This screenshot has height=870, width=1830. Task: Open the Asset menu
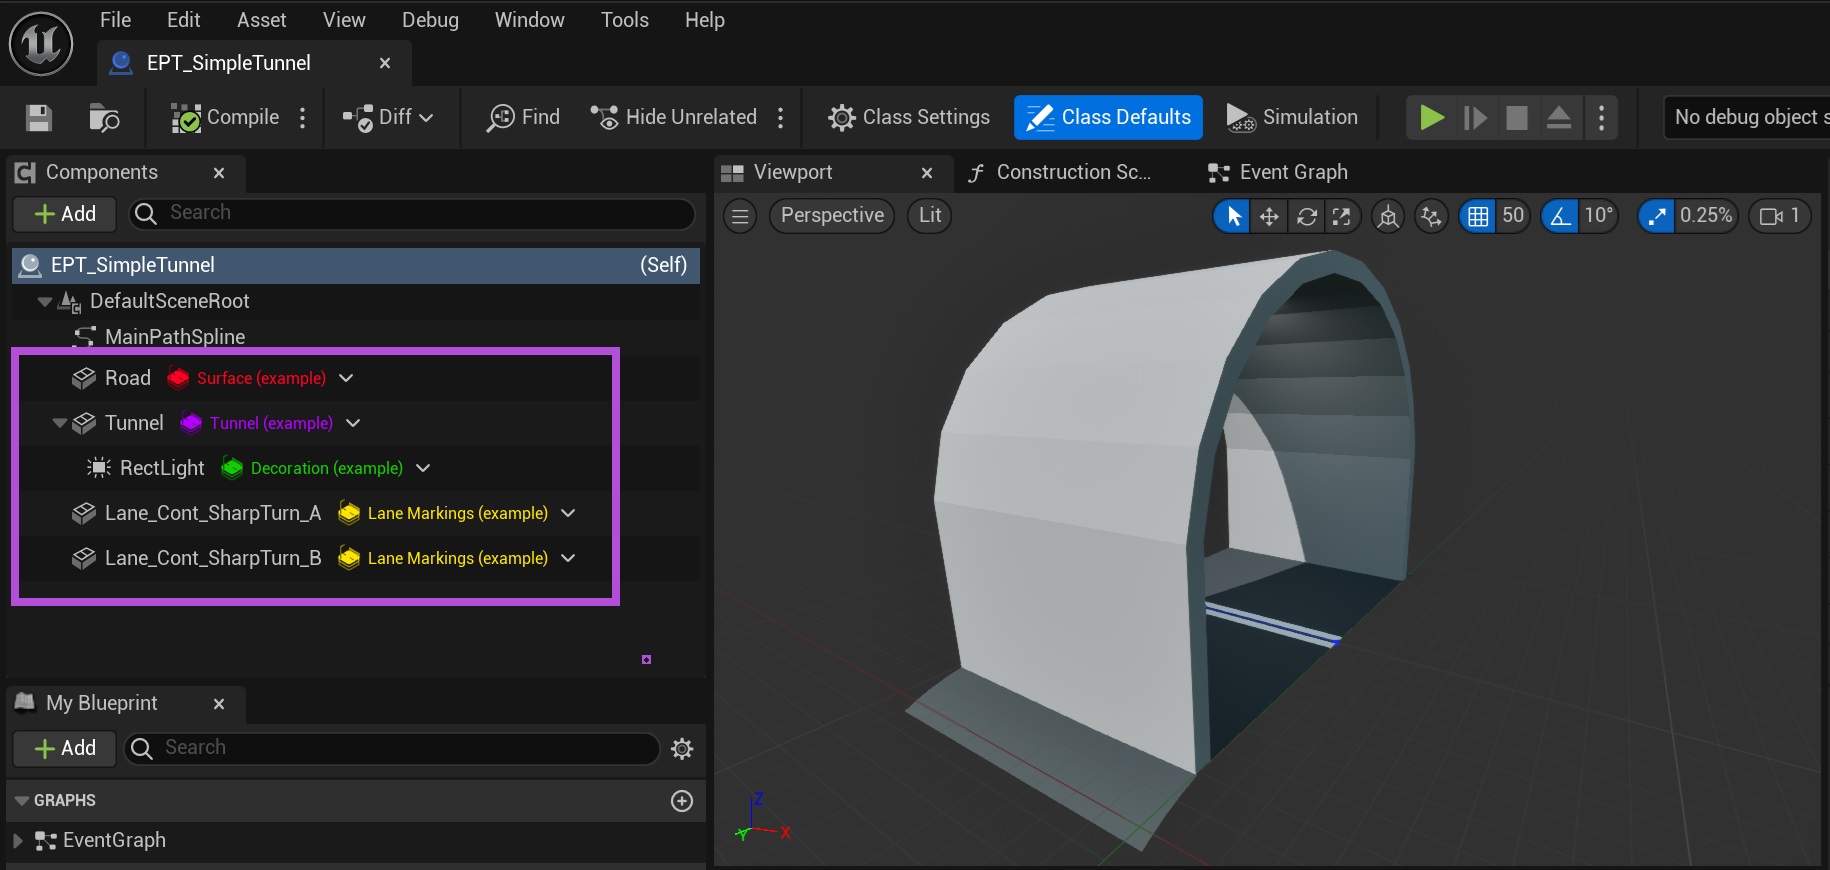click(262, 20)
